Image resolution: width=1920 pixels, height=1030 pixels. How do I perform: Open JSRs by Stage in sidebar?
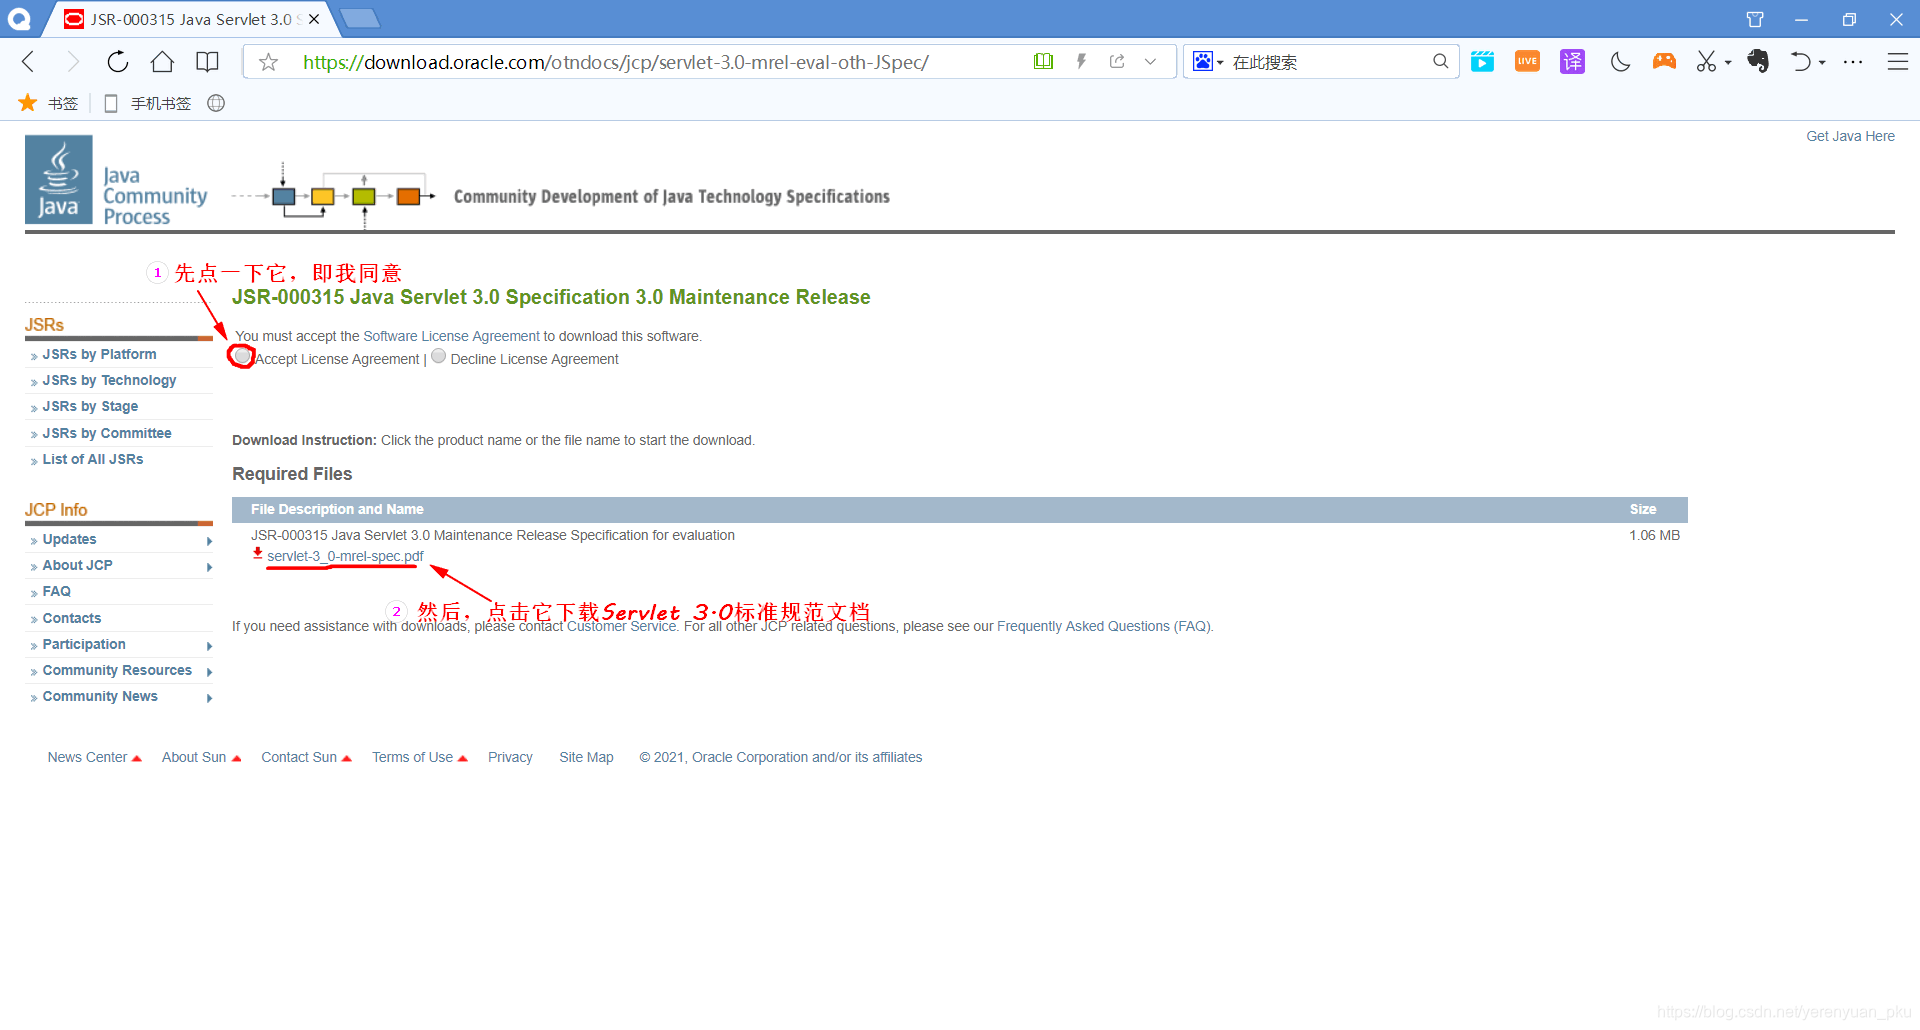click(x=90, y=406)
